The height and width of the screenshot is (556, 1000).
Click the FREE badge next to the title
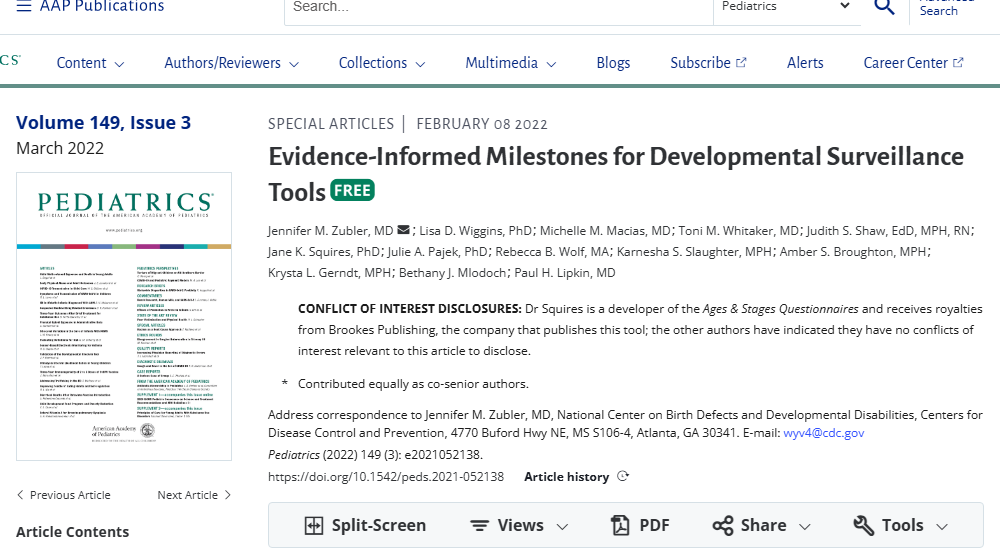point(352,191)
